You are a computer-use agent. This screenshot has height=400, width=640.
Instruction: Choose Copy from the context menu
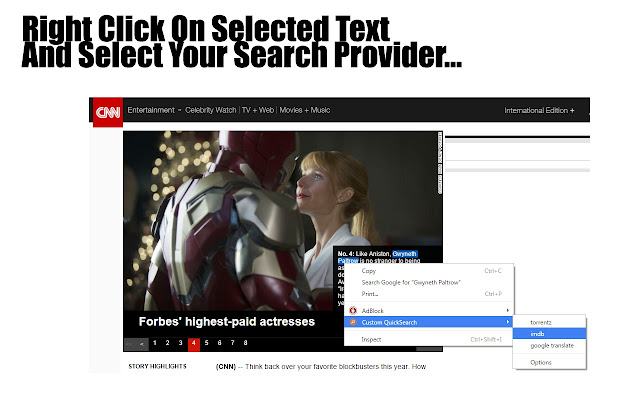(429, 271)
